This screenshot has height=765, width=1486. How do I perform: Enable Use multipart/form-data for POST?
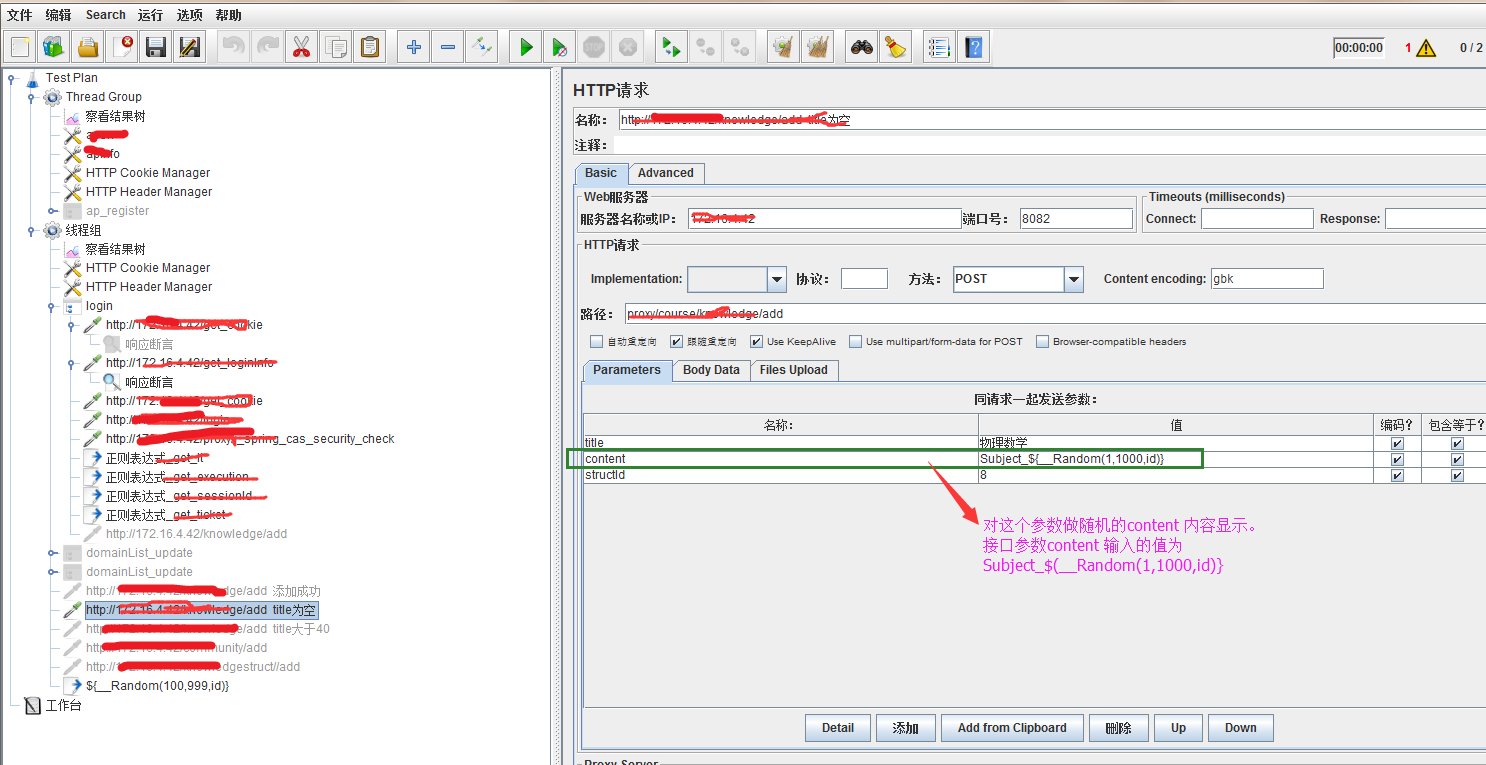[856, 341]
